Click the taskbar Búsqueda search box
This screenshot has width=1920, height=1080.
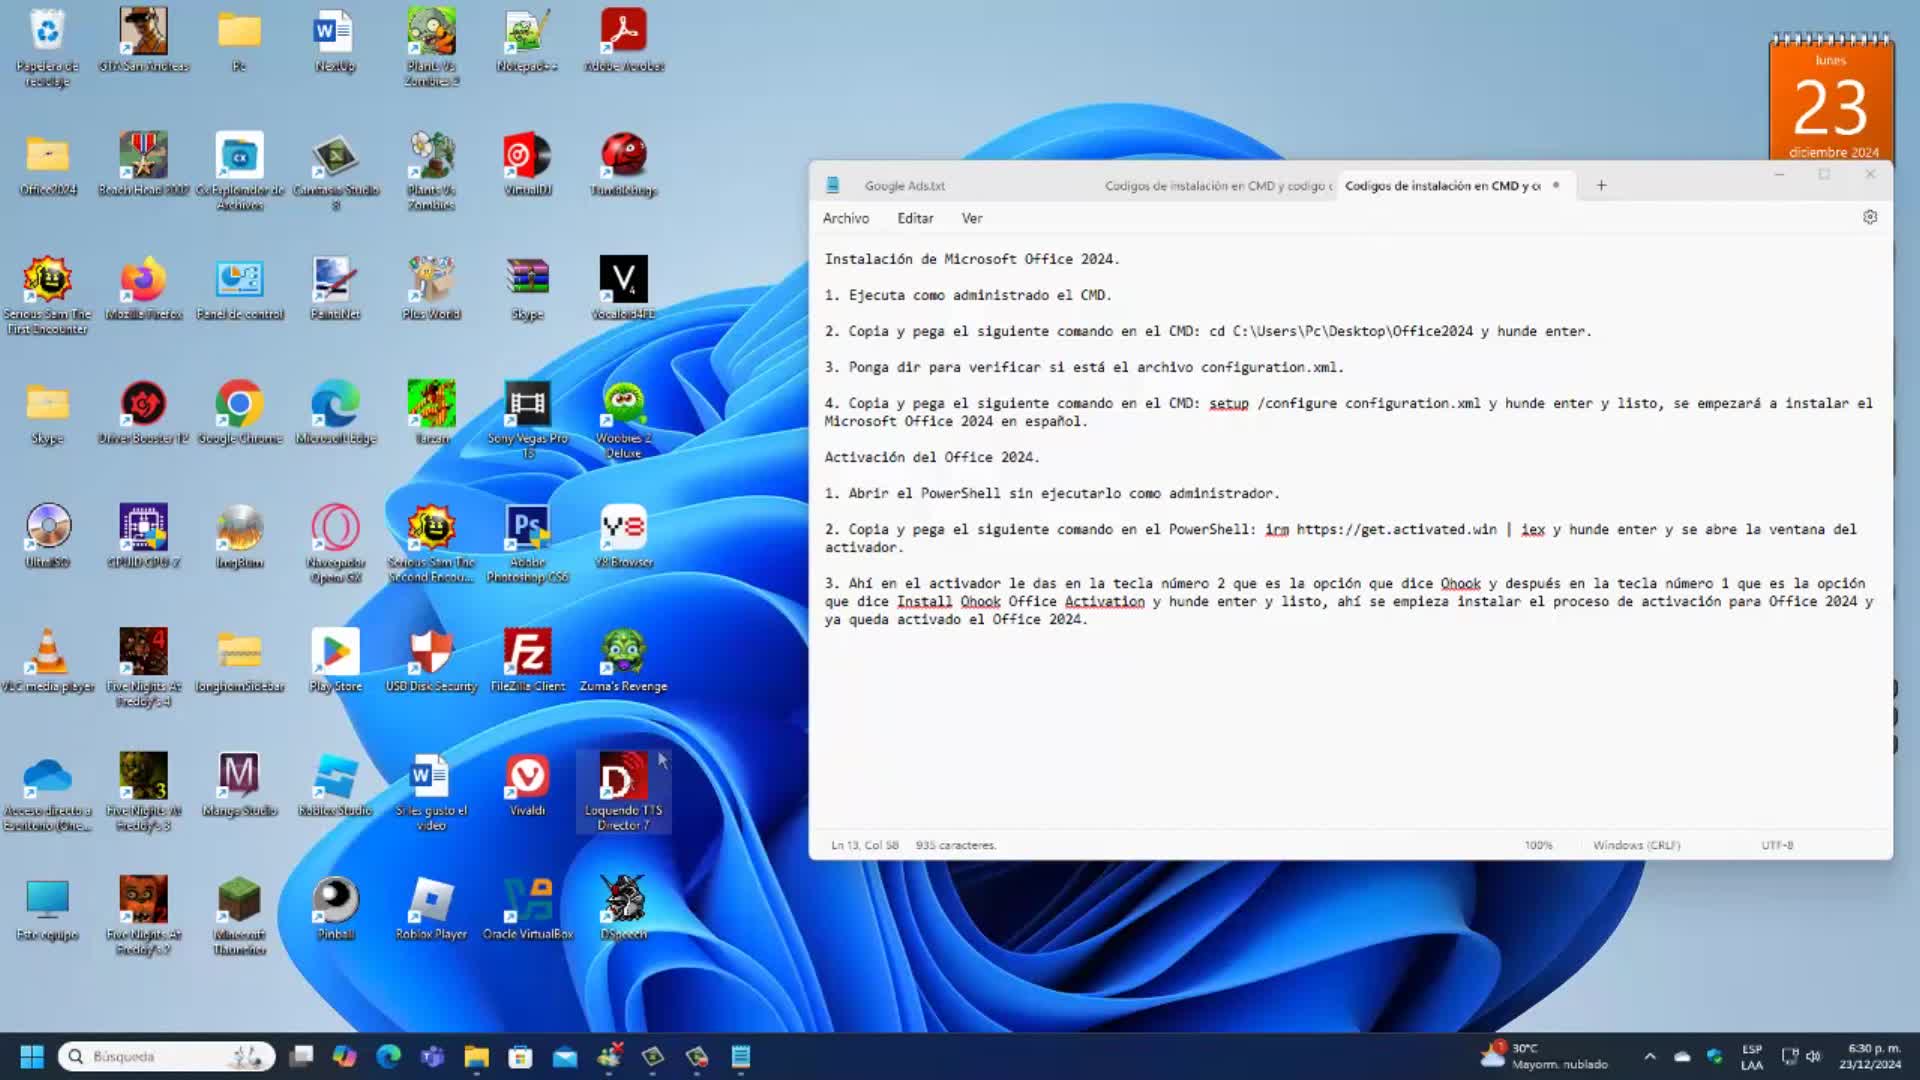click(x=166, y=1056)
